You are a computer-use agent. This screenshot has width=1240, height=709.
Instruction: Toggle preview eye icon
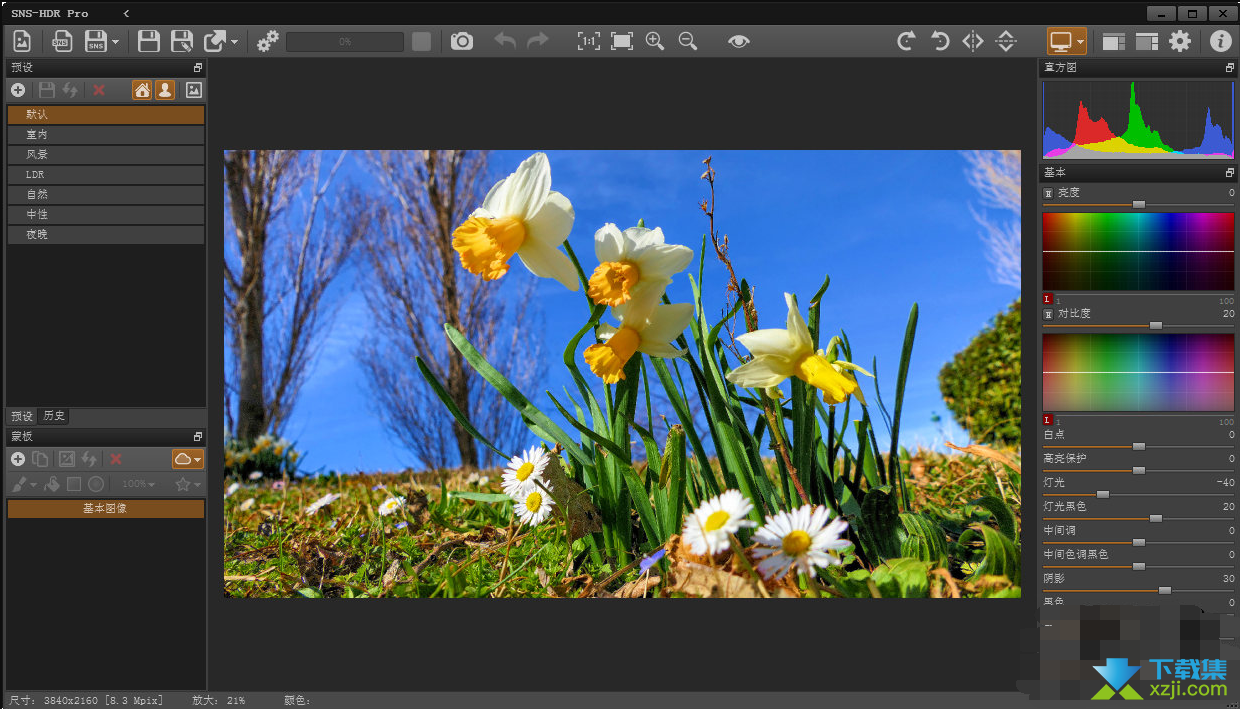(738, 41)
